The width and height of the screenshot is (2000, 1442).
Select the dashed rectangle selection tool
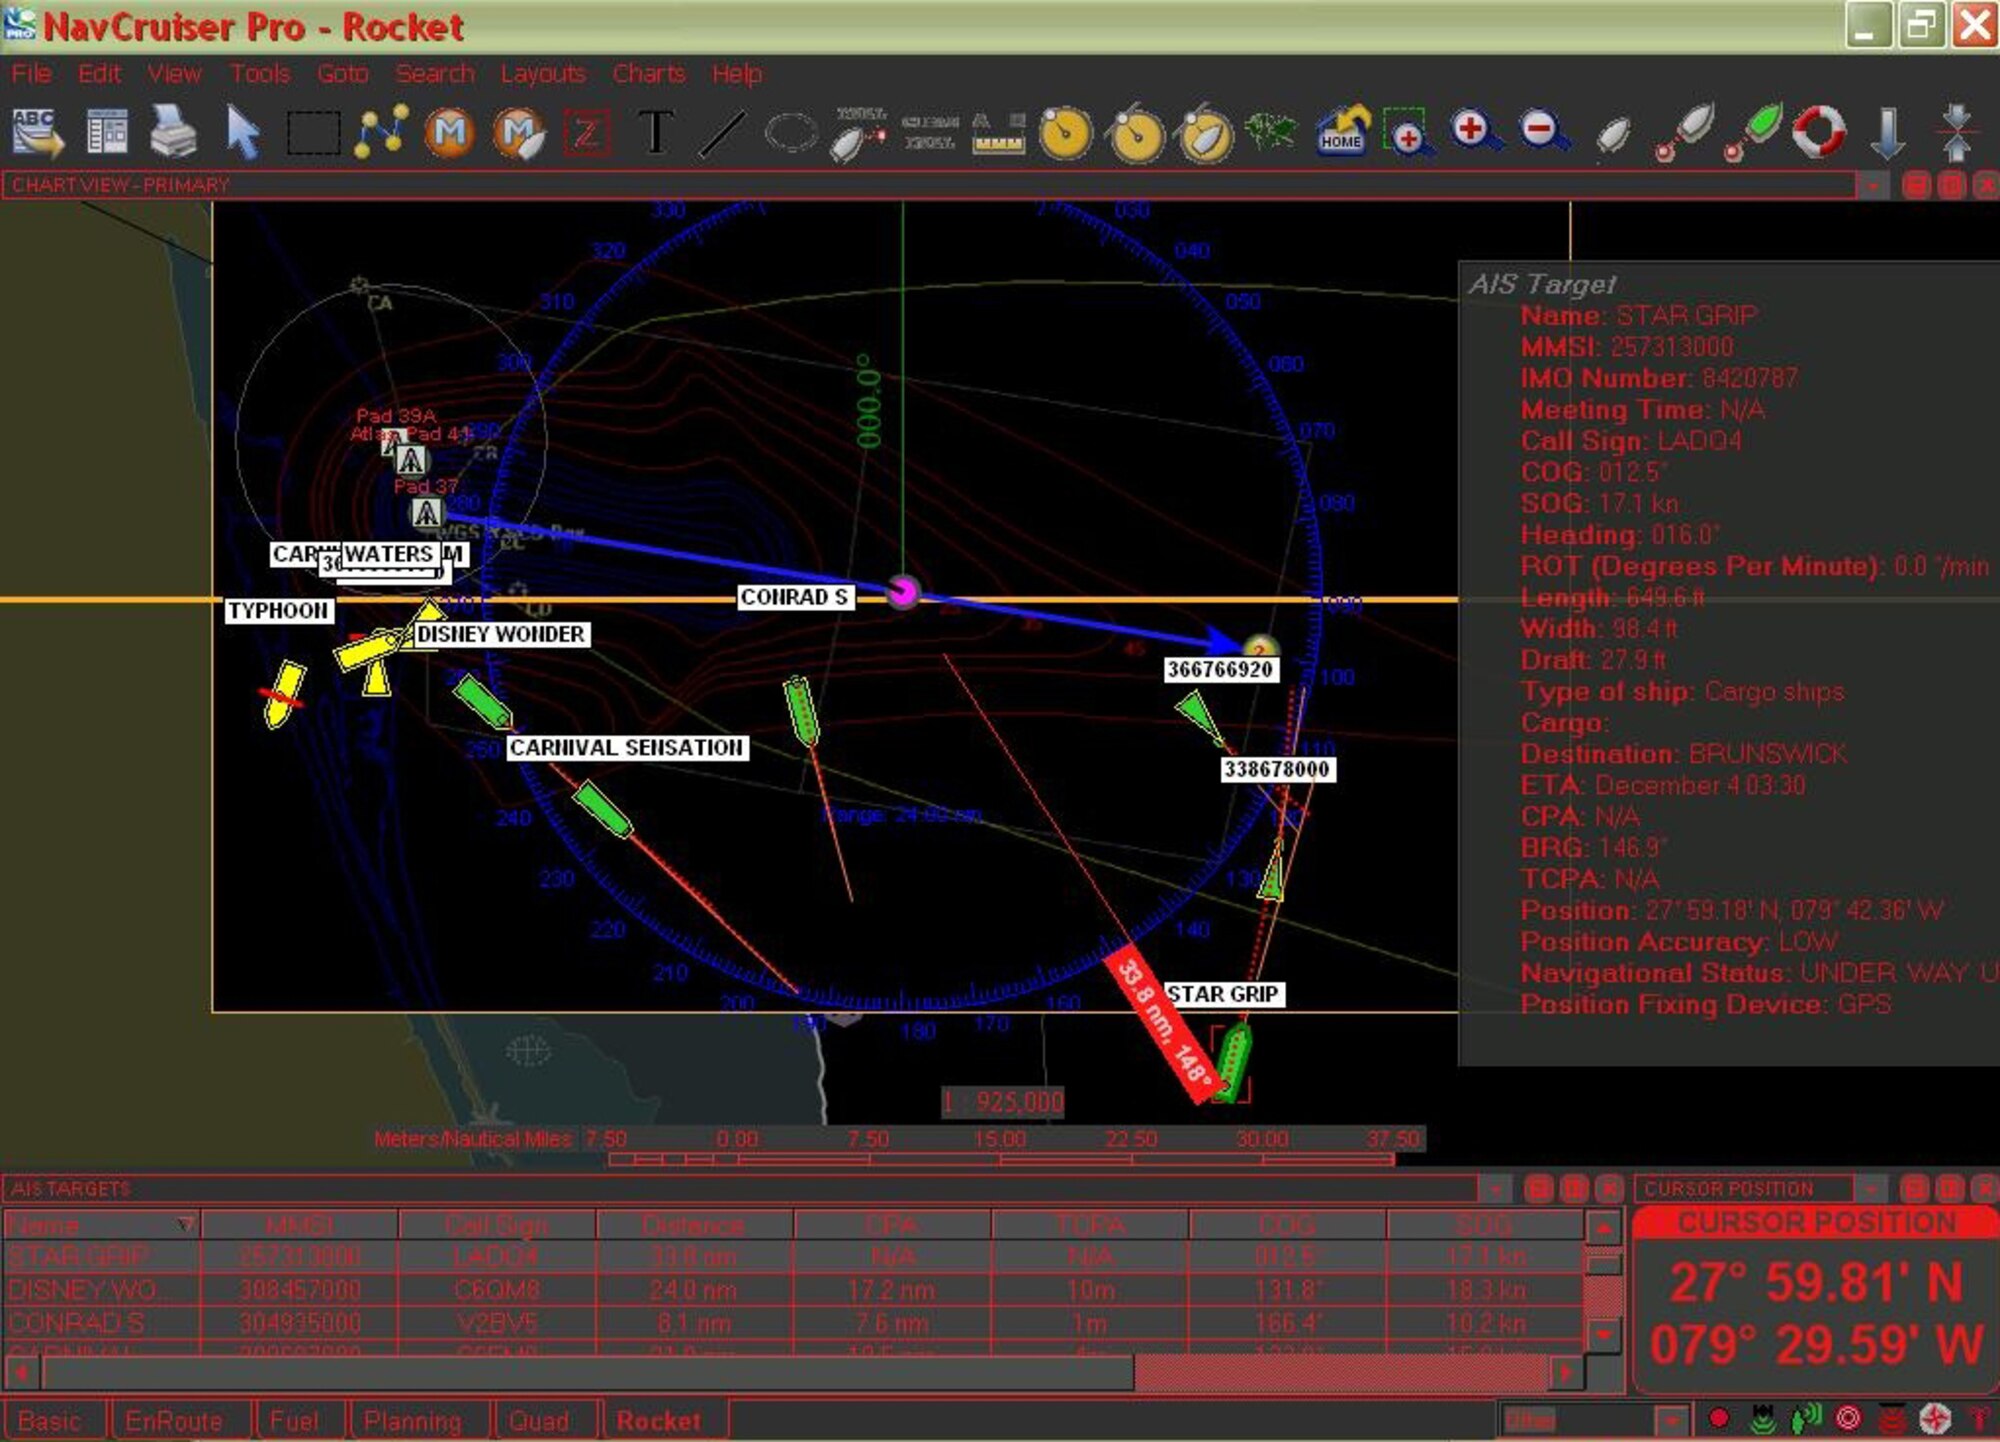point(313,133)
